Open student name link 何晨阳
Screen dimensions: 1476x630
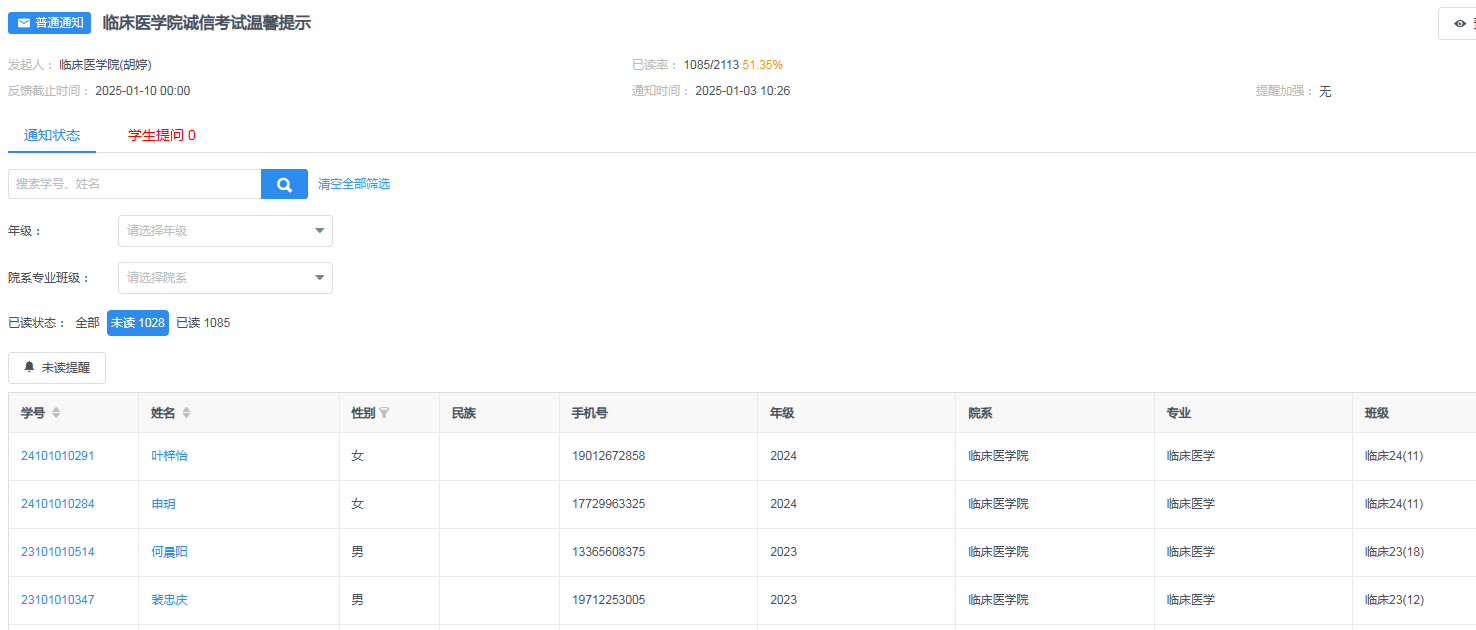pos(169,552)
